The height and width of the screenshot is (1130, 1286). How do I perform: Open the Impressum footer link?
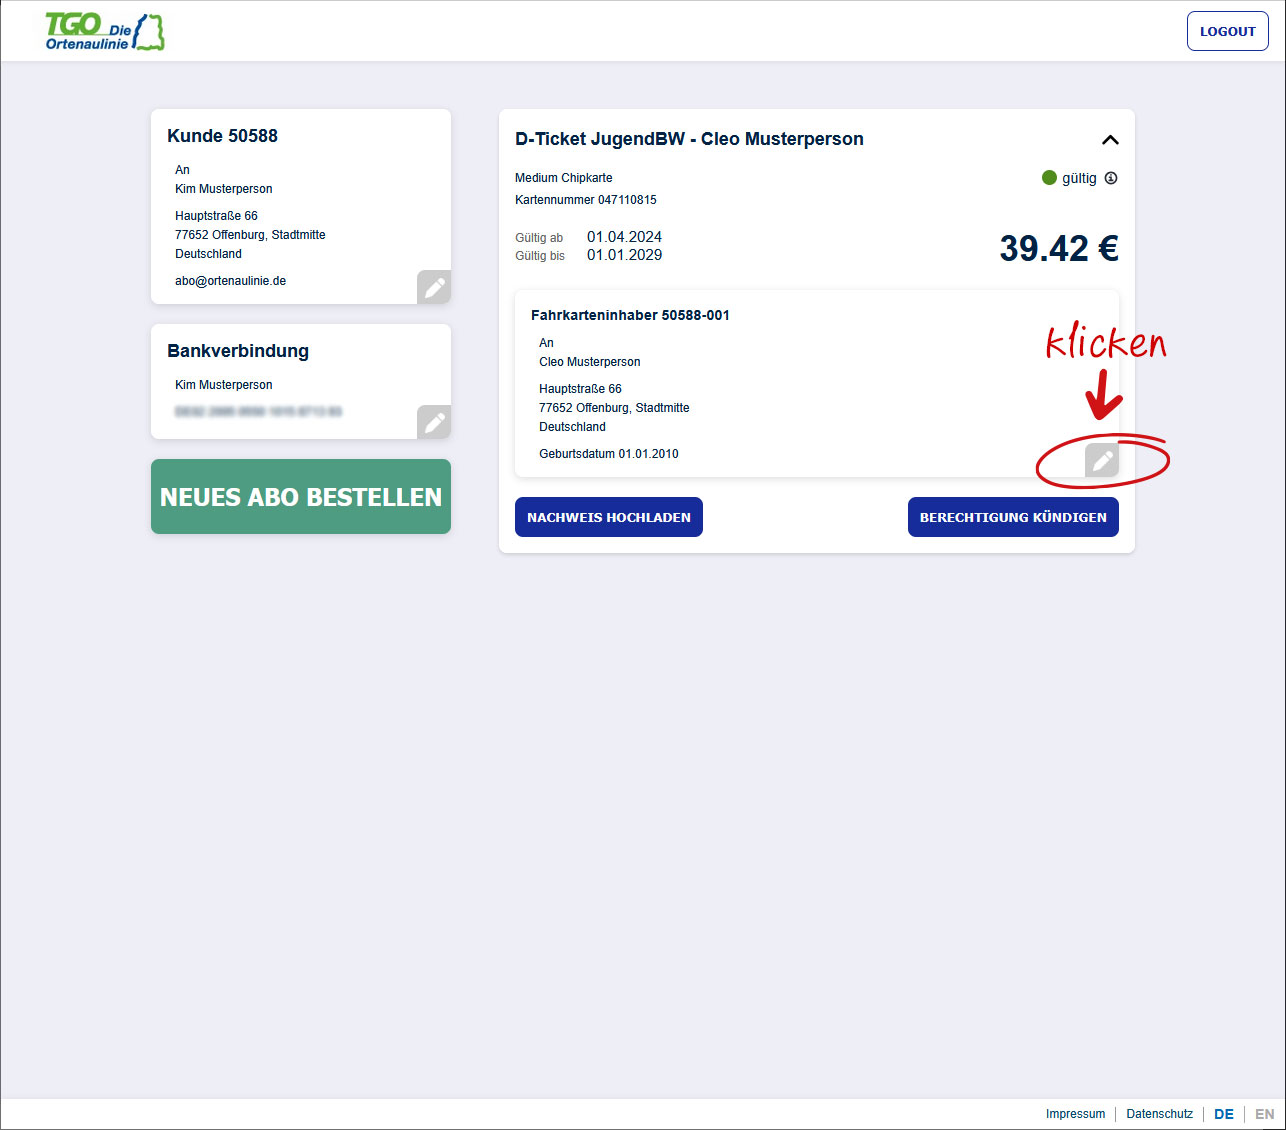(1075, 1114)
